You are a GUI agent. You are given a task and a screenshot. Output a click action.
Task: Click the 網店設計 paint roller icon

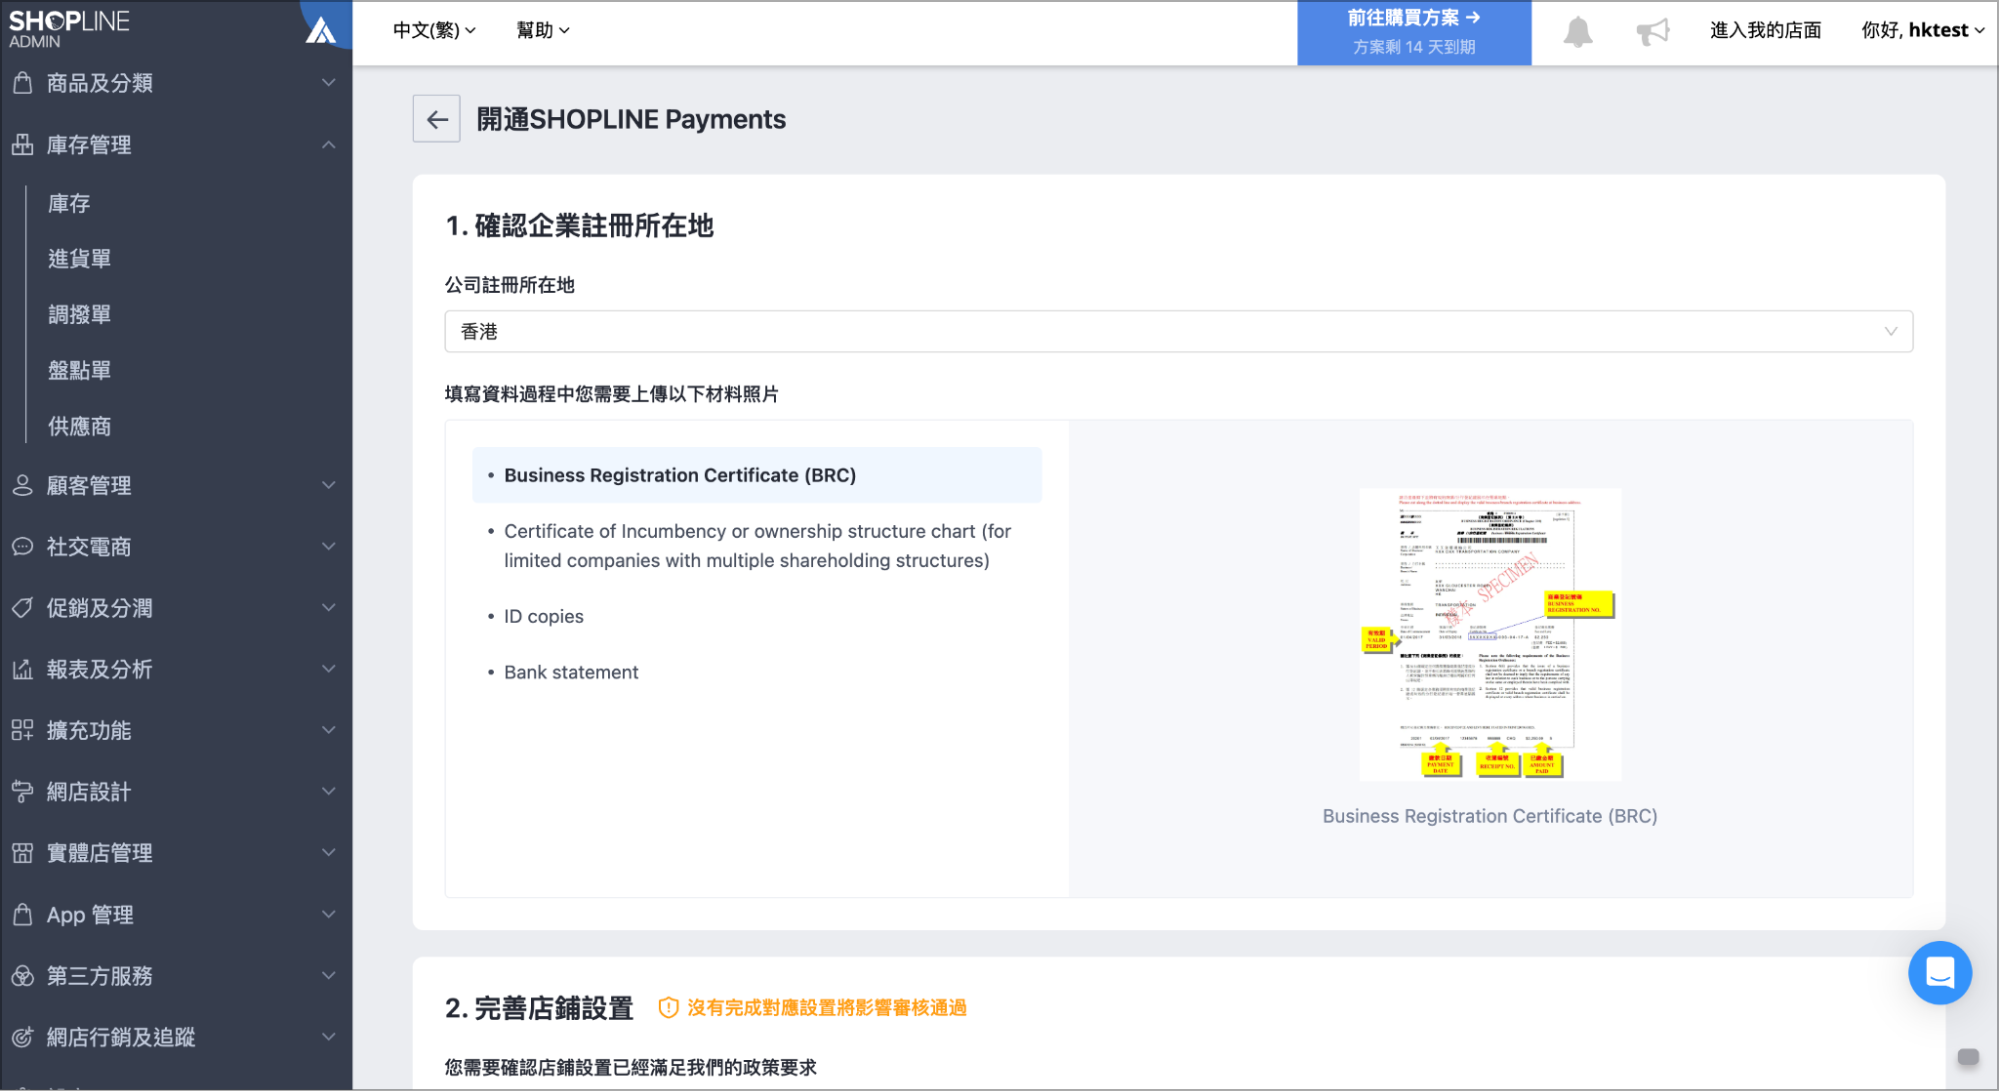pos(22,792)
